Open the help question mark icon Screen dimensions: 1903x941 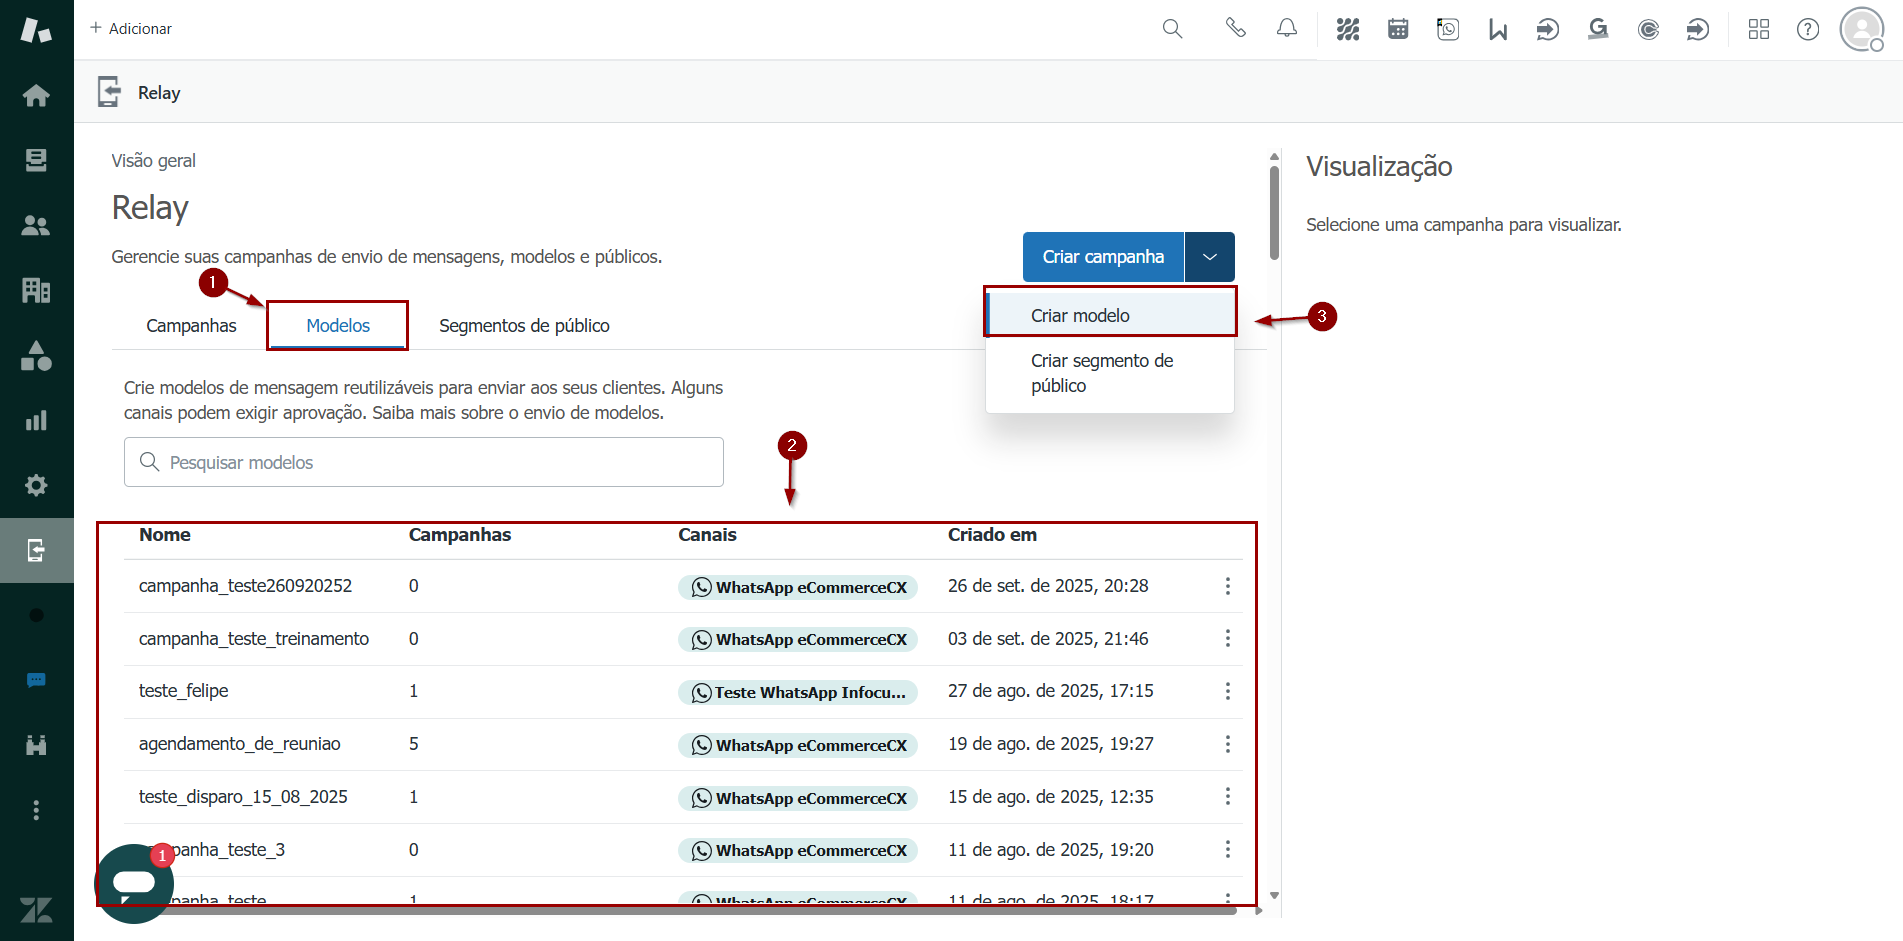[x=1808, y=29]
